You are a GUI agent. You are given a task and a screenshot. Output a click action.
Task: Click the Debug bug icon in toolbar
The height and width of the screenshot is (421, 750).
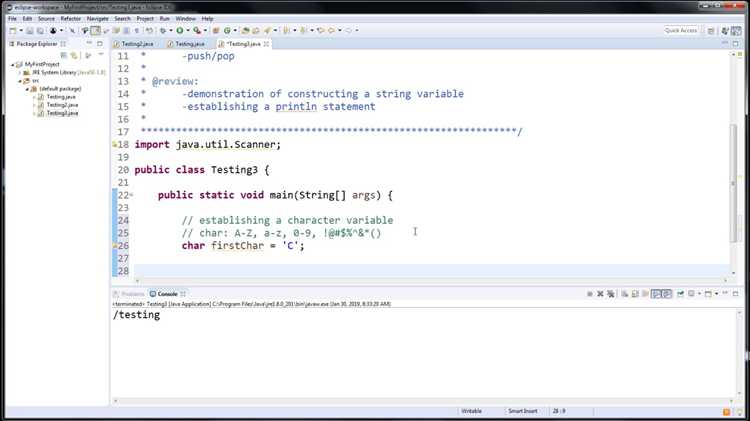[x=163, y=31]
